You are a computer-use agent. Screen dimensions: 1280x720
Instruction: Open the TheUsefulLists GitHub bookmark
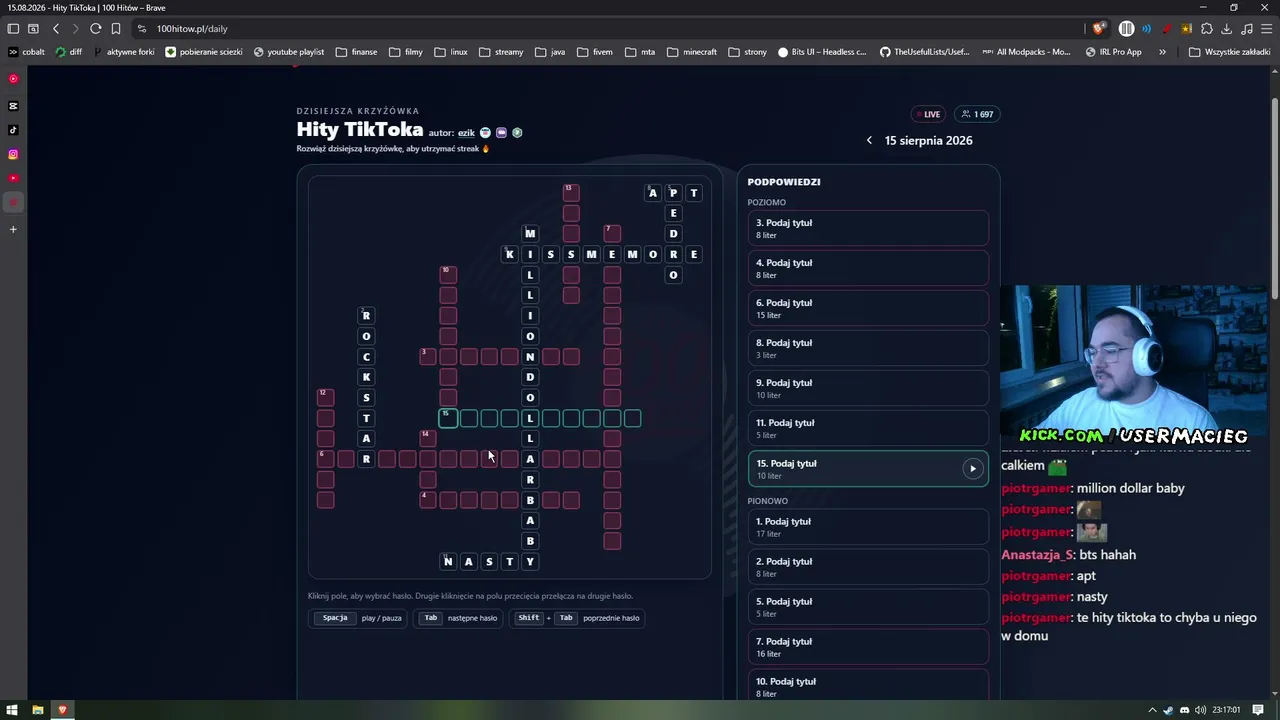(x=925, y=52)
